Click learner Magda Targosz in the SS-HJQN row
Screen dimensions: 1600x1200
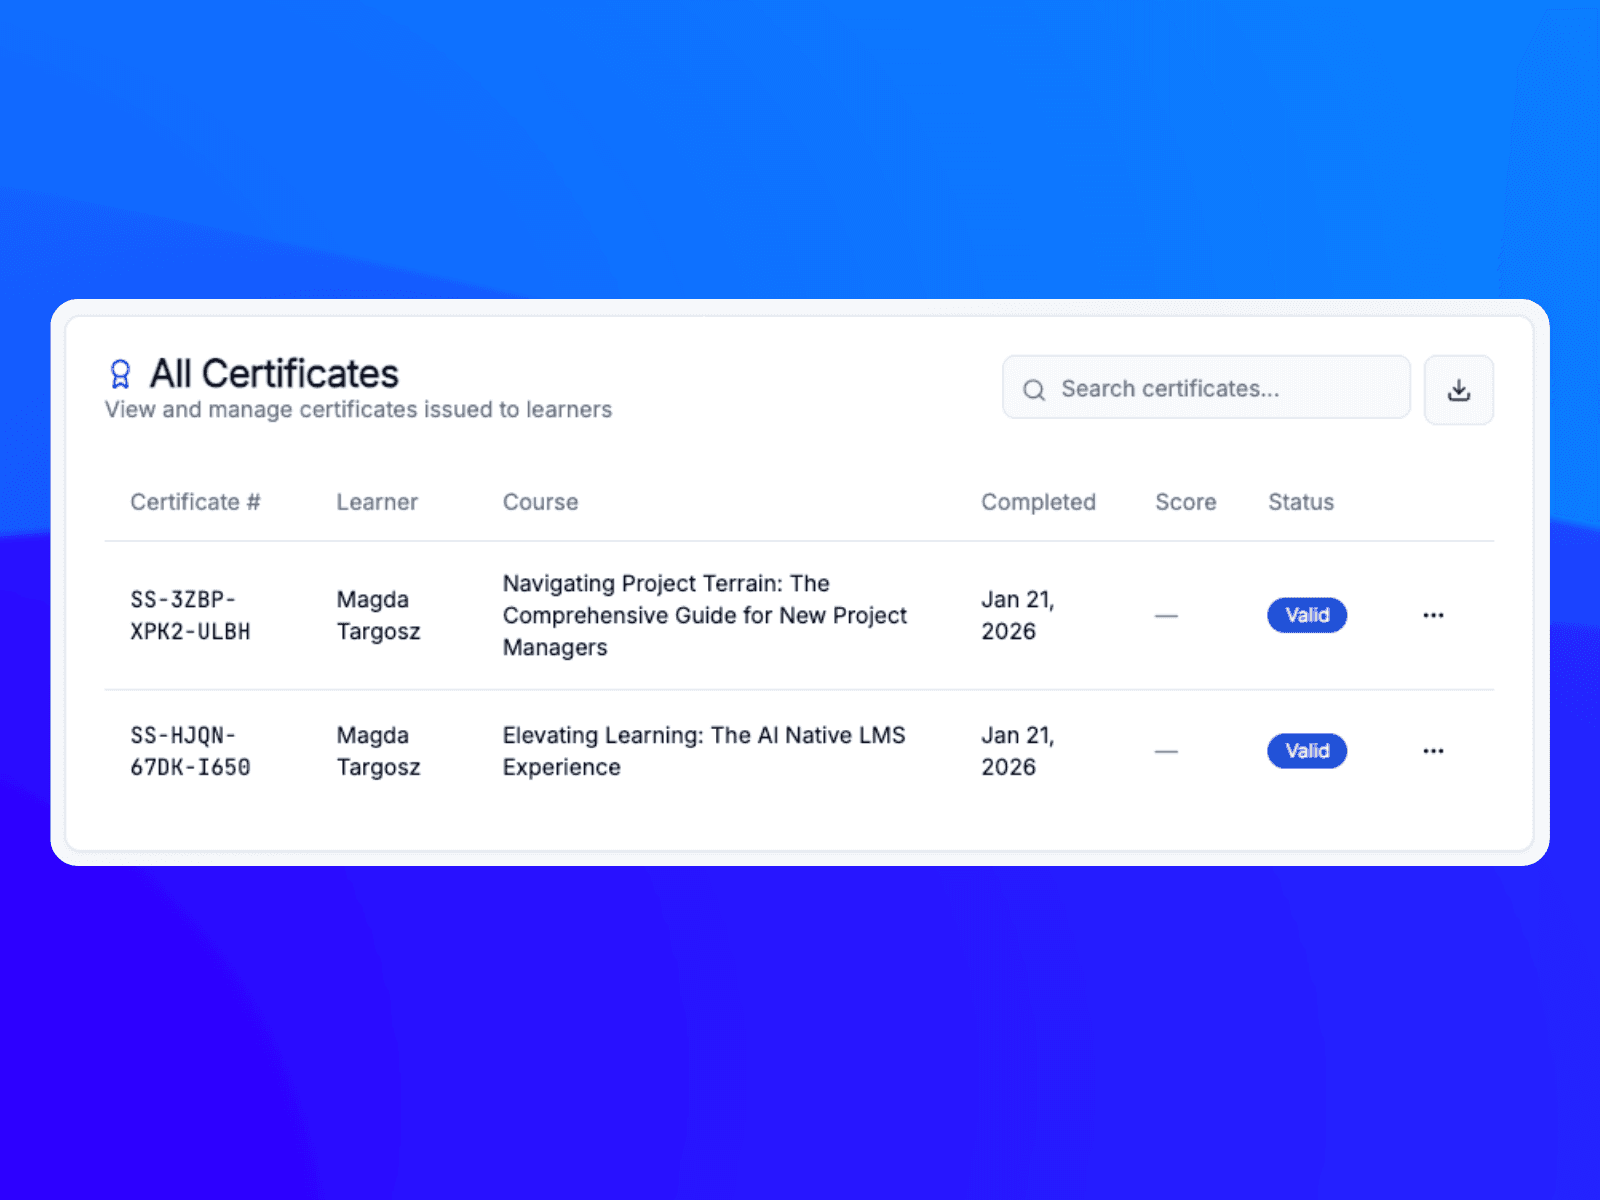click(x=378, y=751)
